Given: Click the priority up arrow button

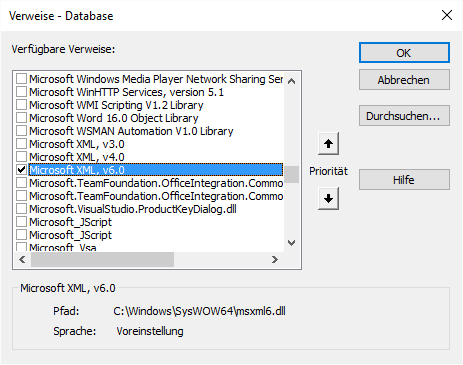Looking at the screenshot, I should 328,143.
